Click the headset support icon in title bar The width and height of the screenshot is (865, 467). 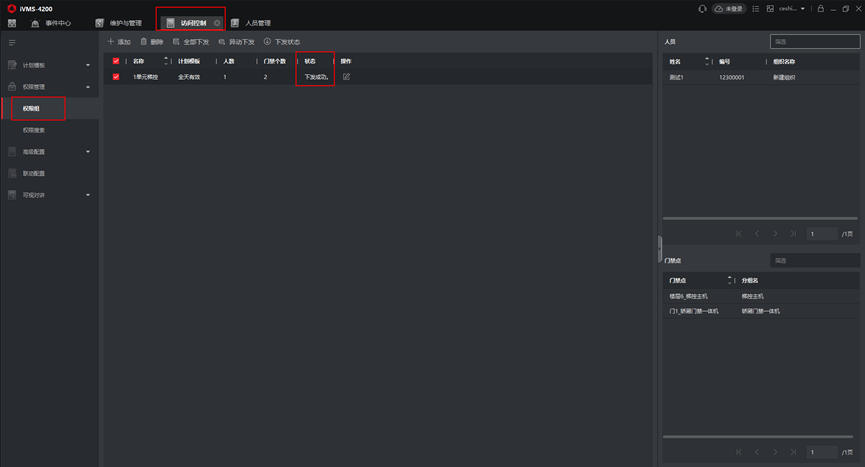coord(702,8)
